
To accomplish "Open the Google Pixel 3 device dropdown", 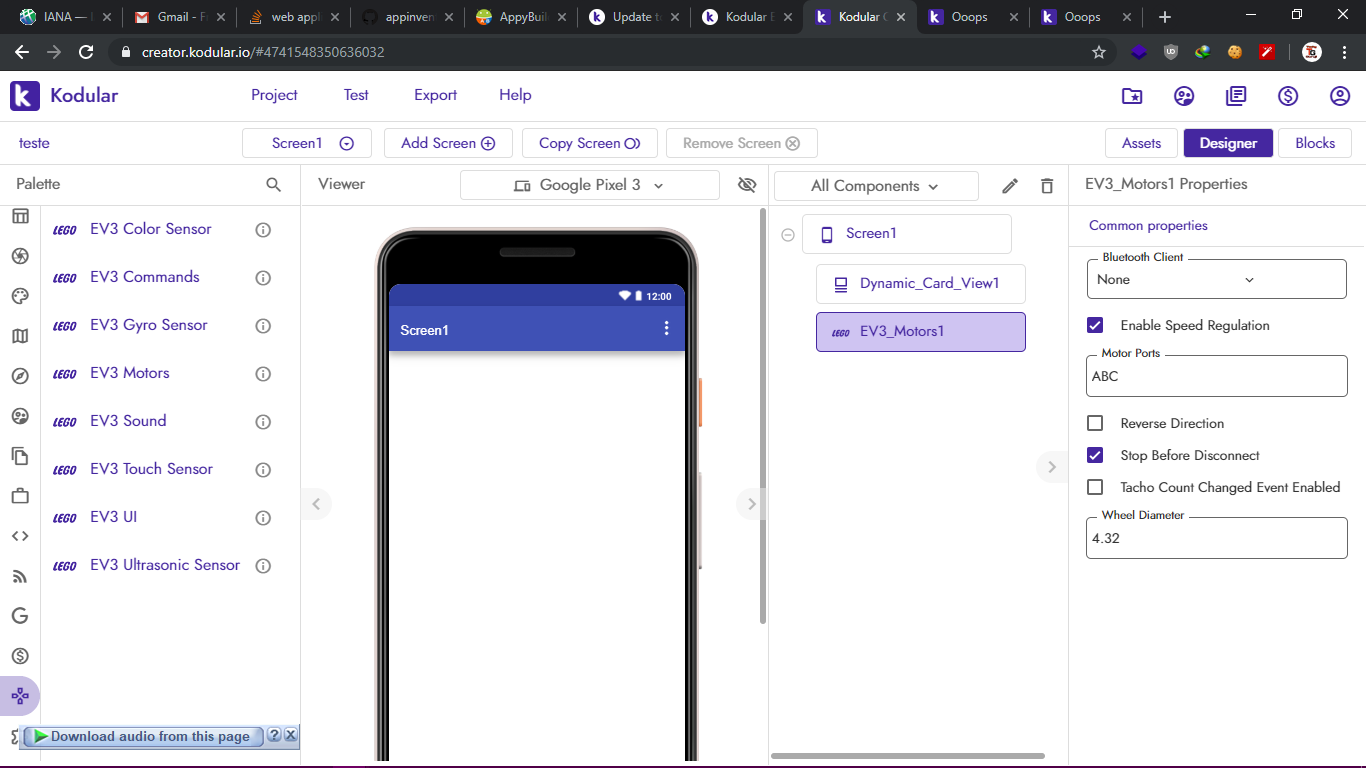I will point(589,185).
